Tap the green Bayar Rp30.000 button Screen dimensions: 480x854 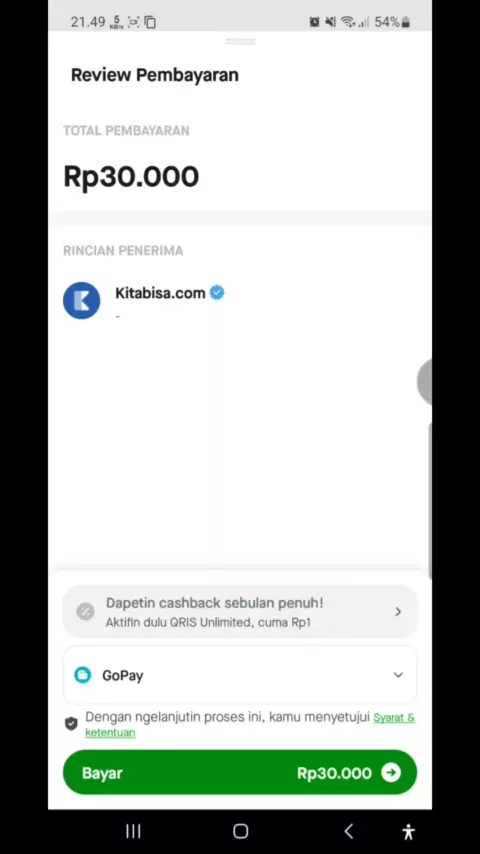240,772
